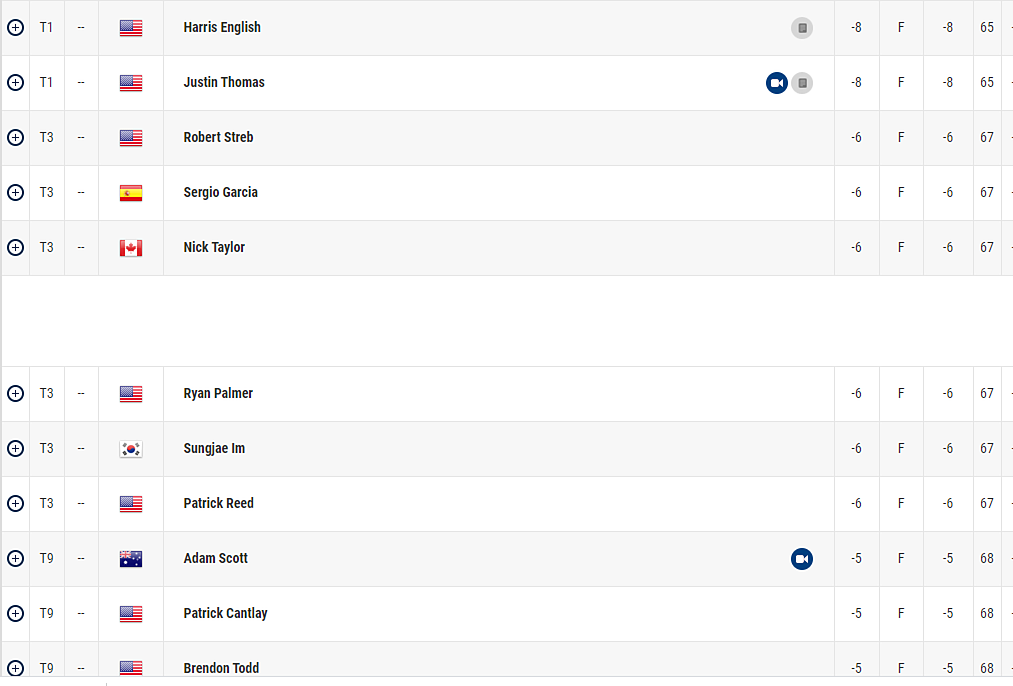Click the Australia flag beside Adam Scott

(x=131, y=559)
